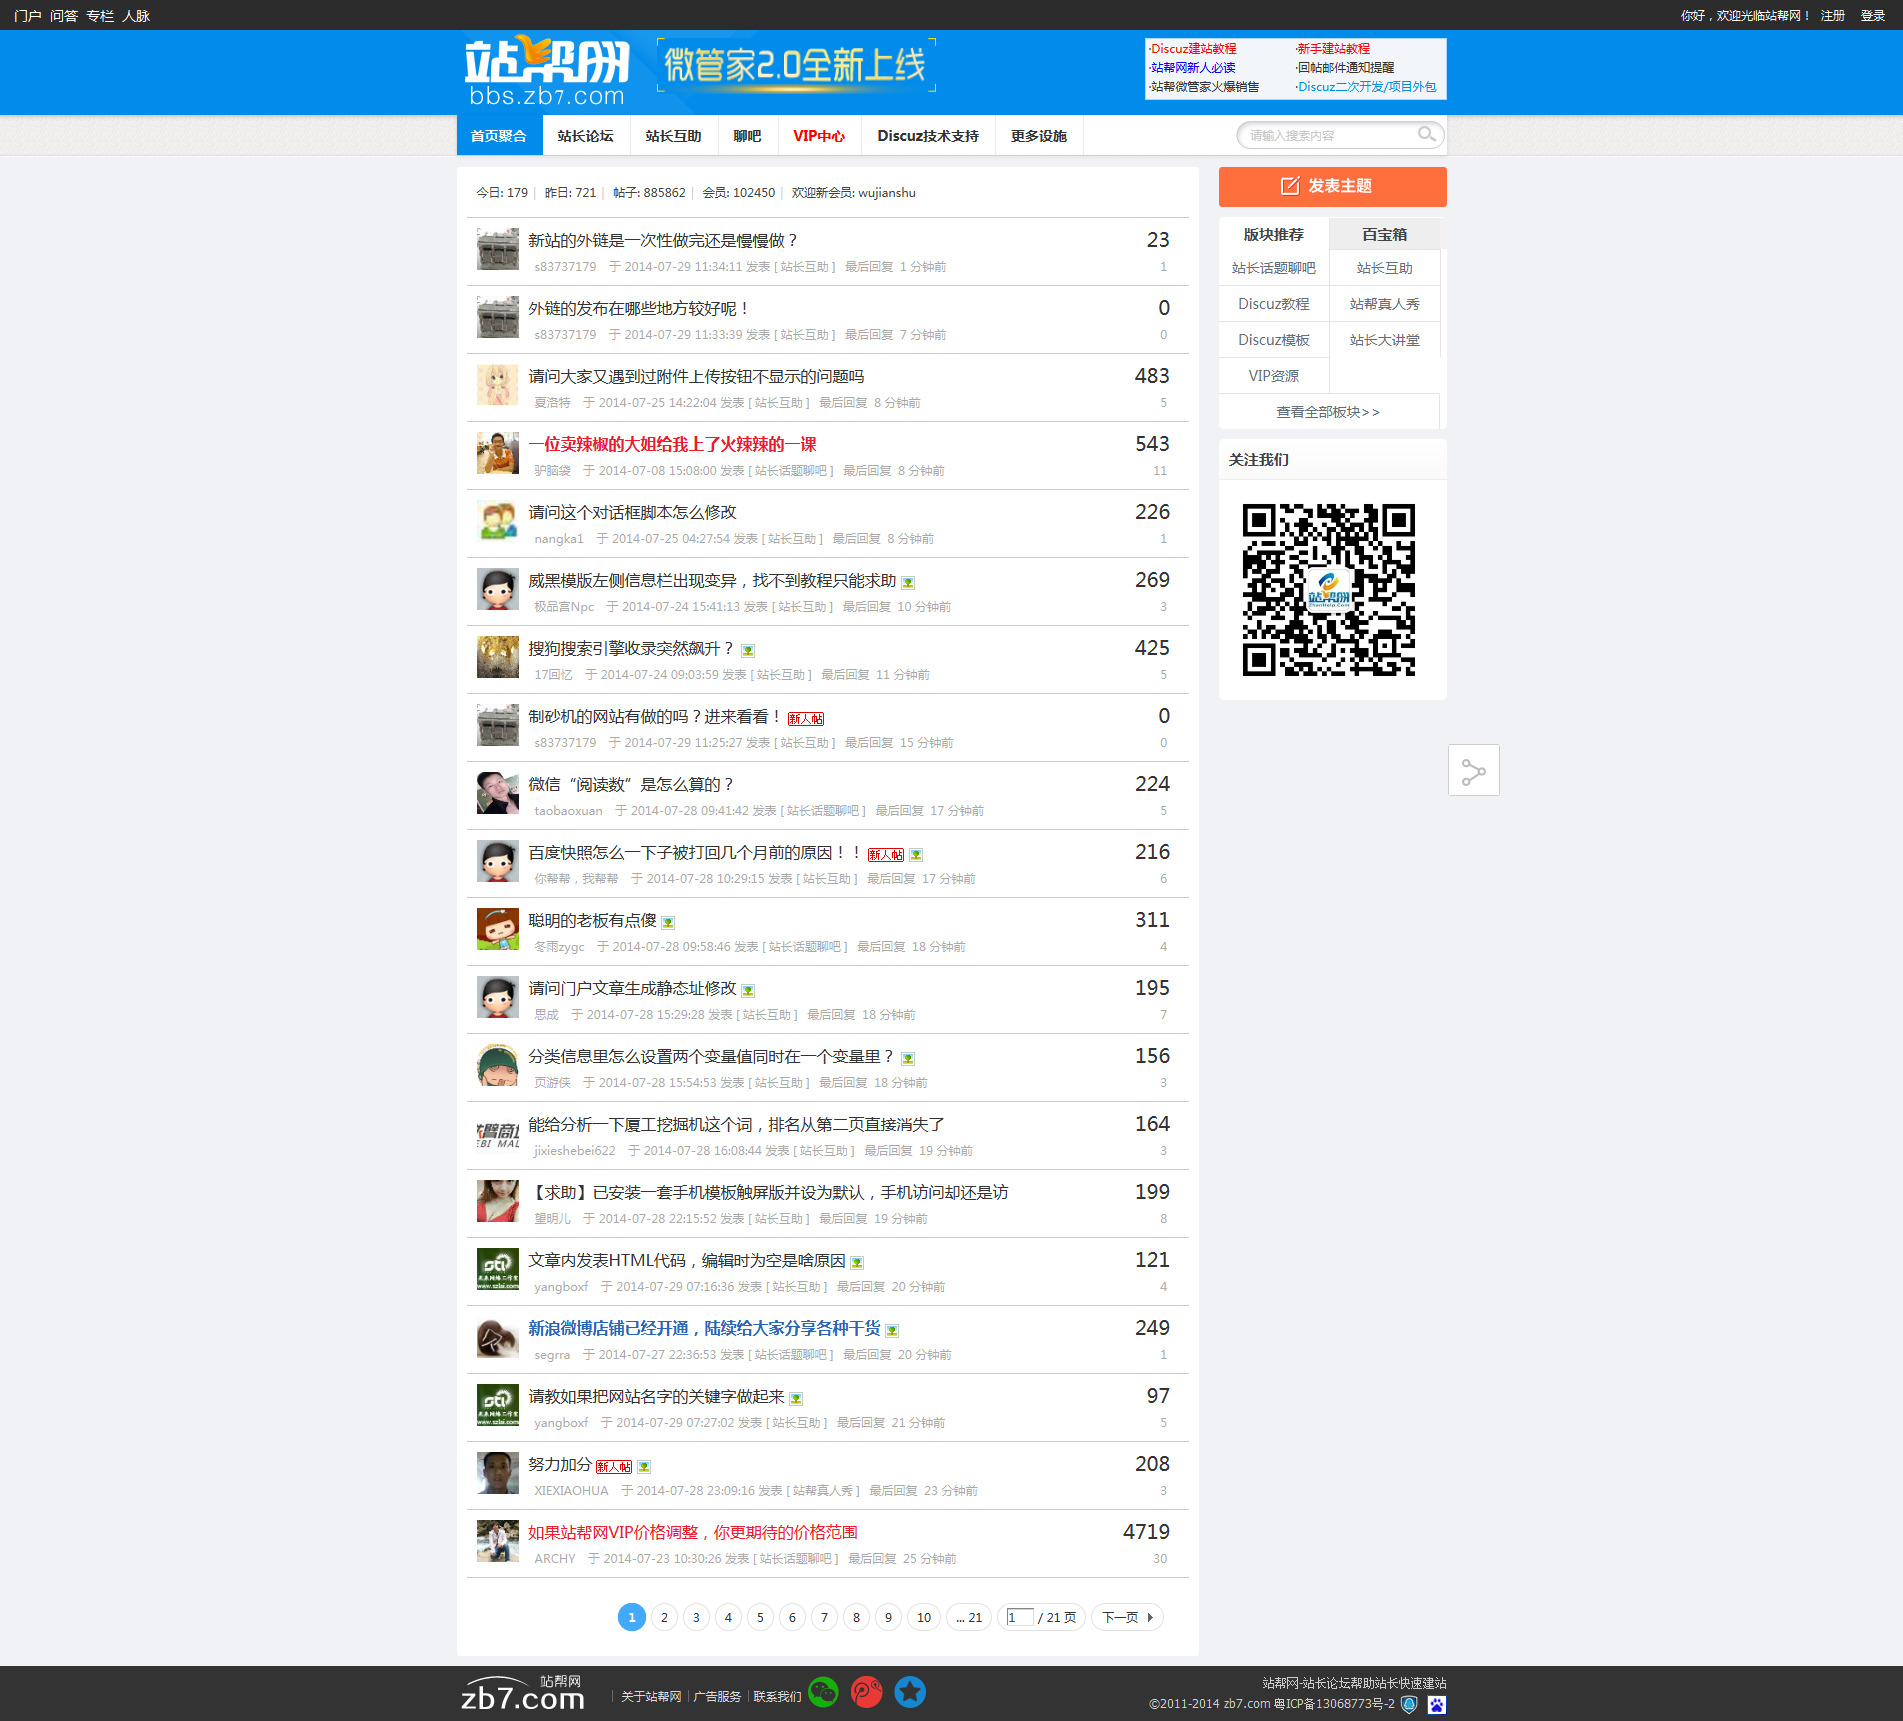This screenshot has width=1903, height=1721.
Task: Click the 微管家2.0全新上线 banner
Action: (796, 66)
